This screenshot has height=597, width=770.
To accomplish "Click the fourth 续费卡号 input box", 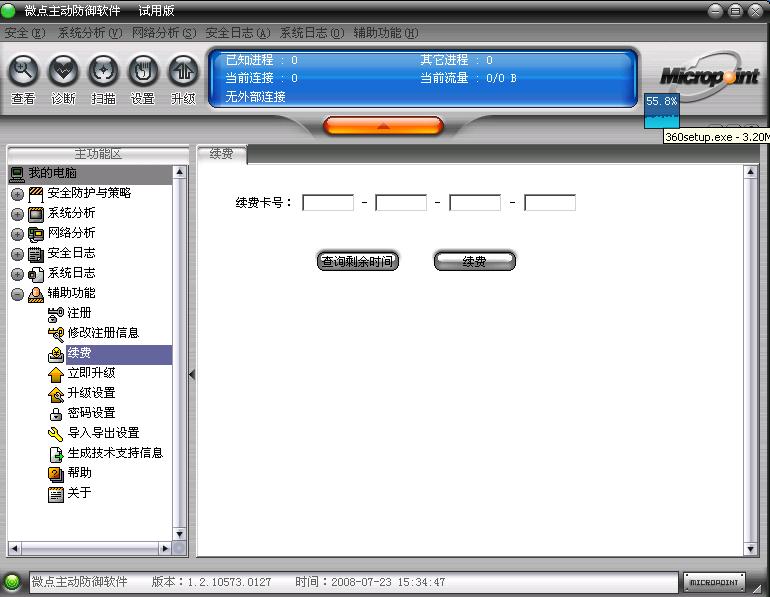I will [550, 203].
